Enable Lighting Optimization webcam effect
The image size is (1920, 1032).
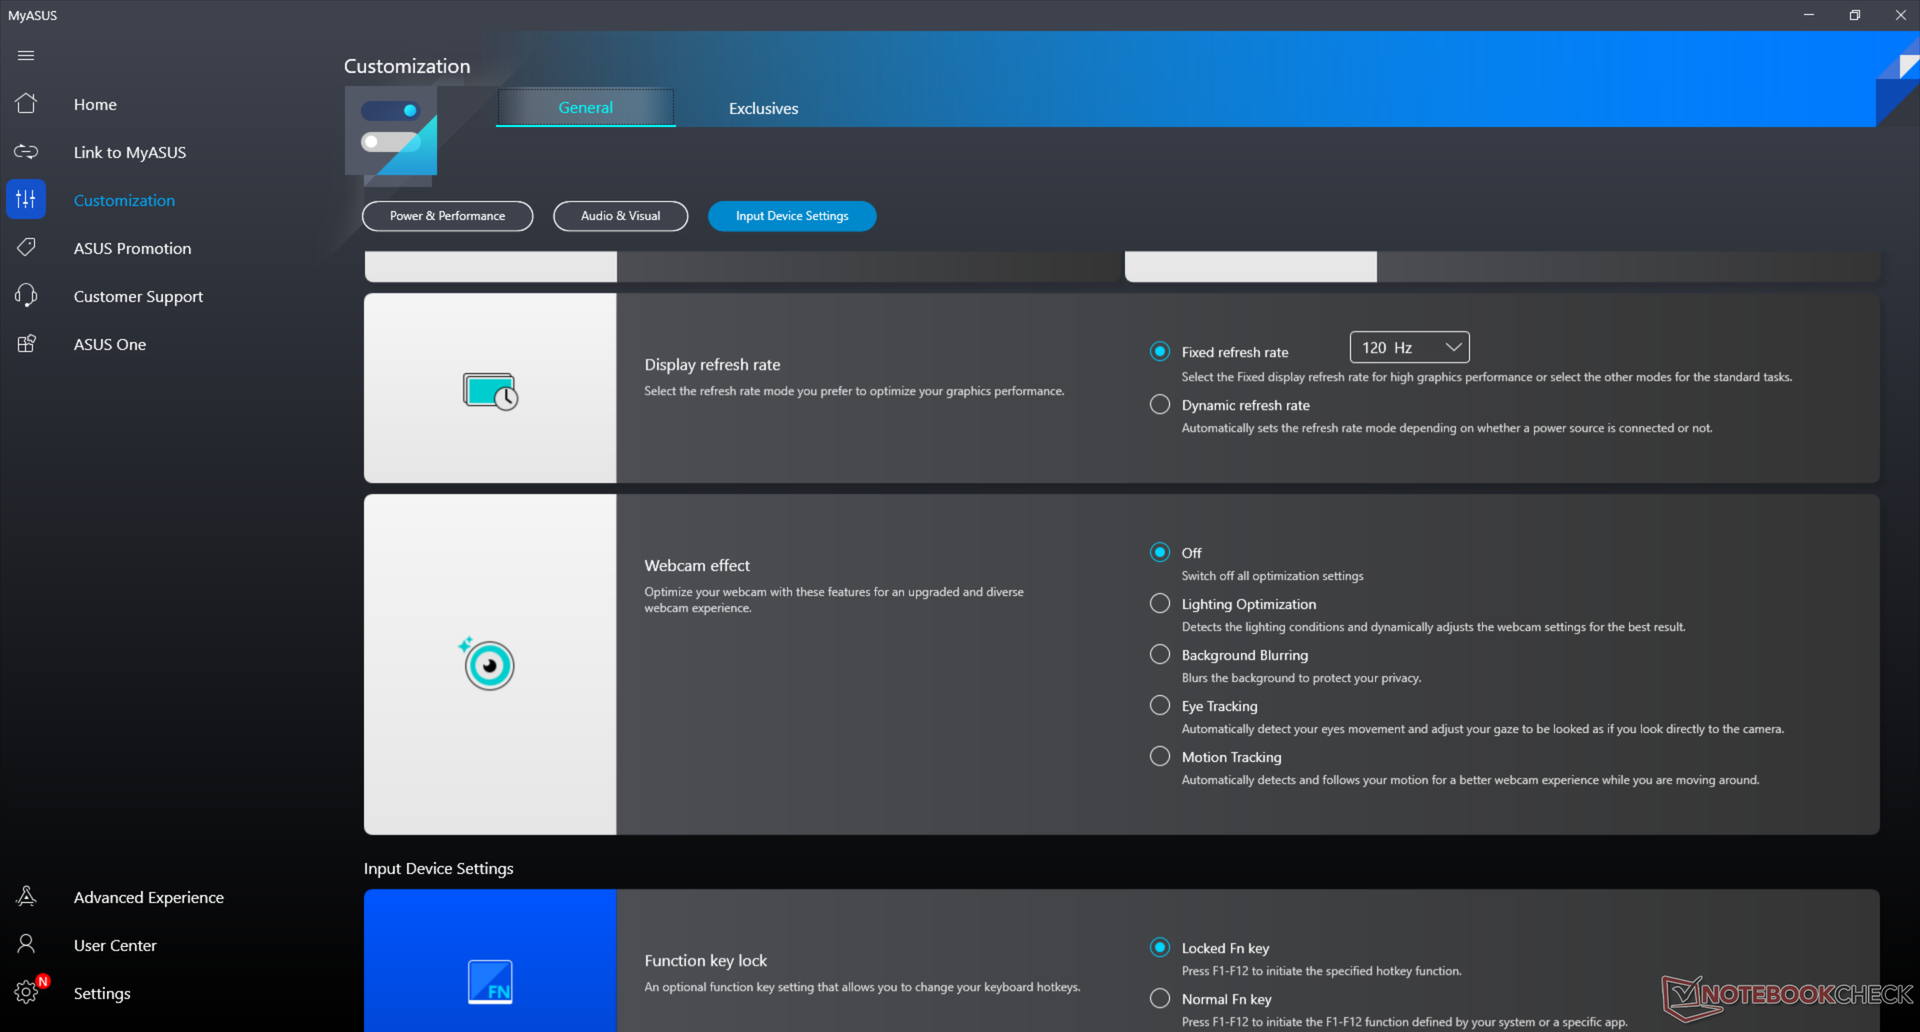1160,604
